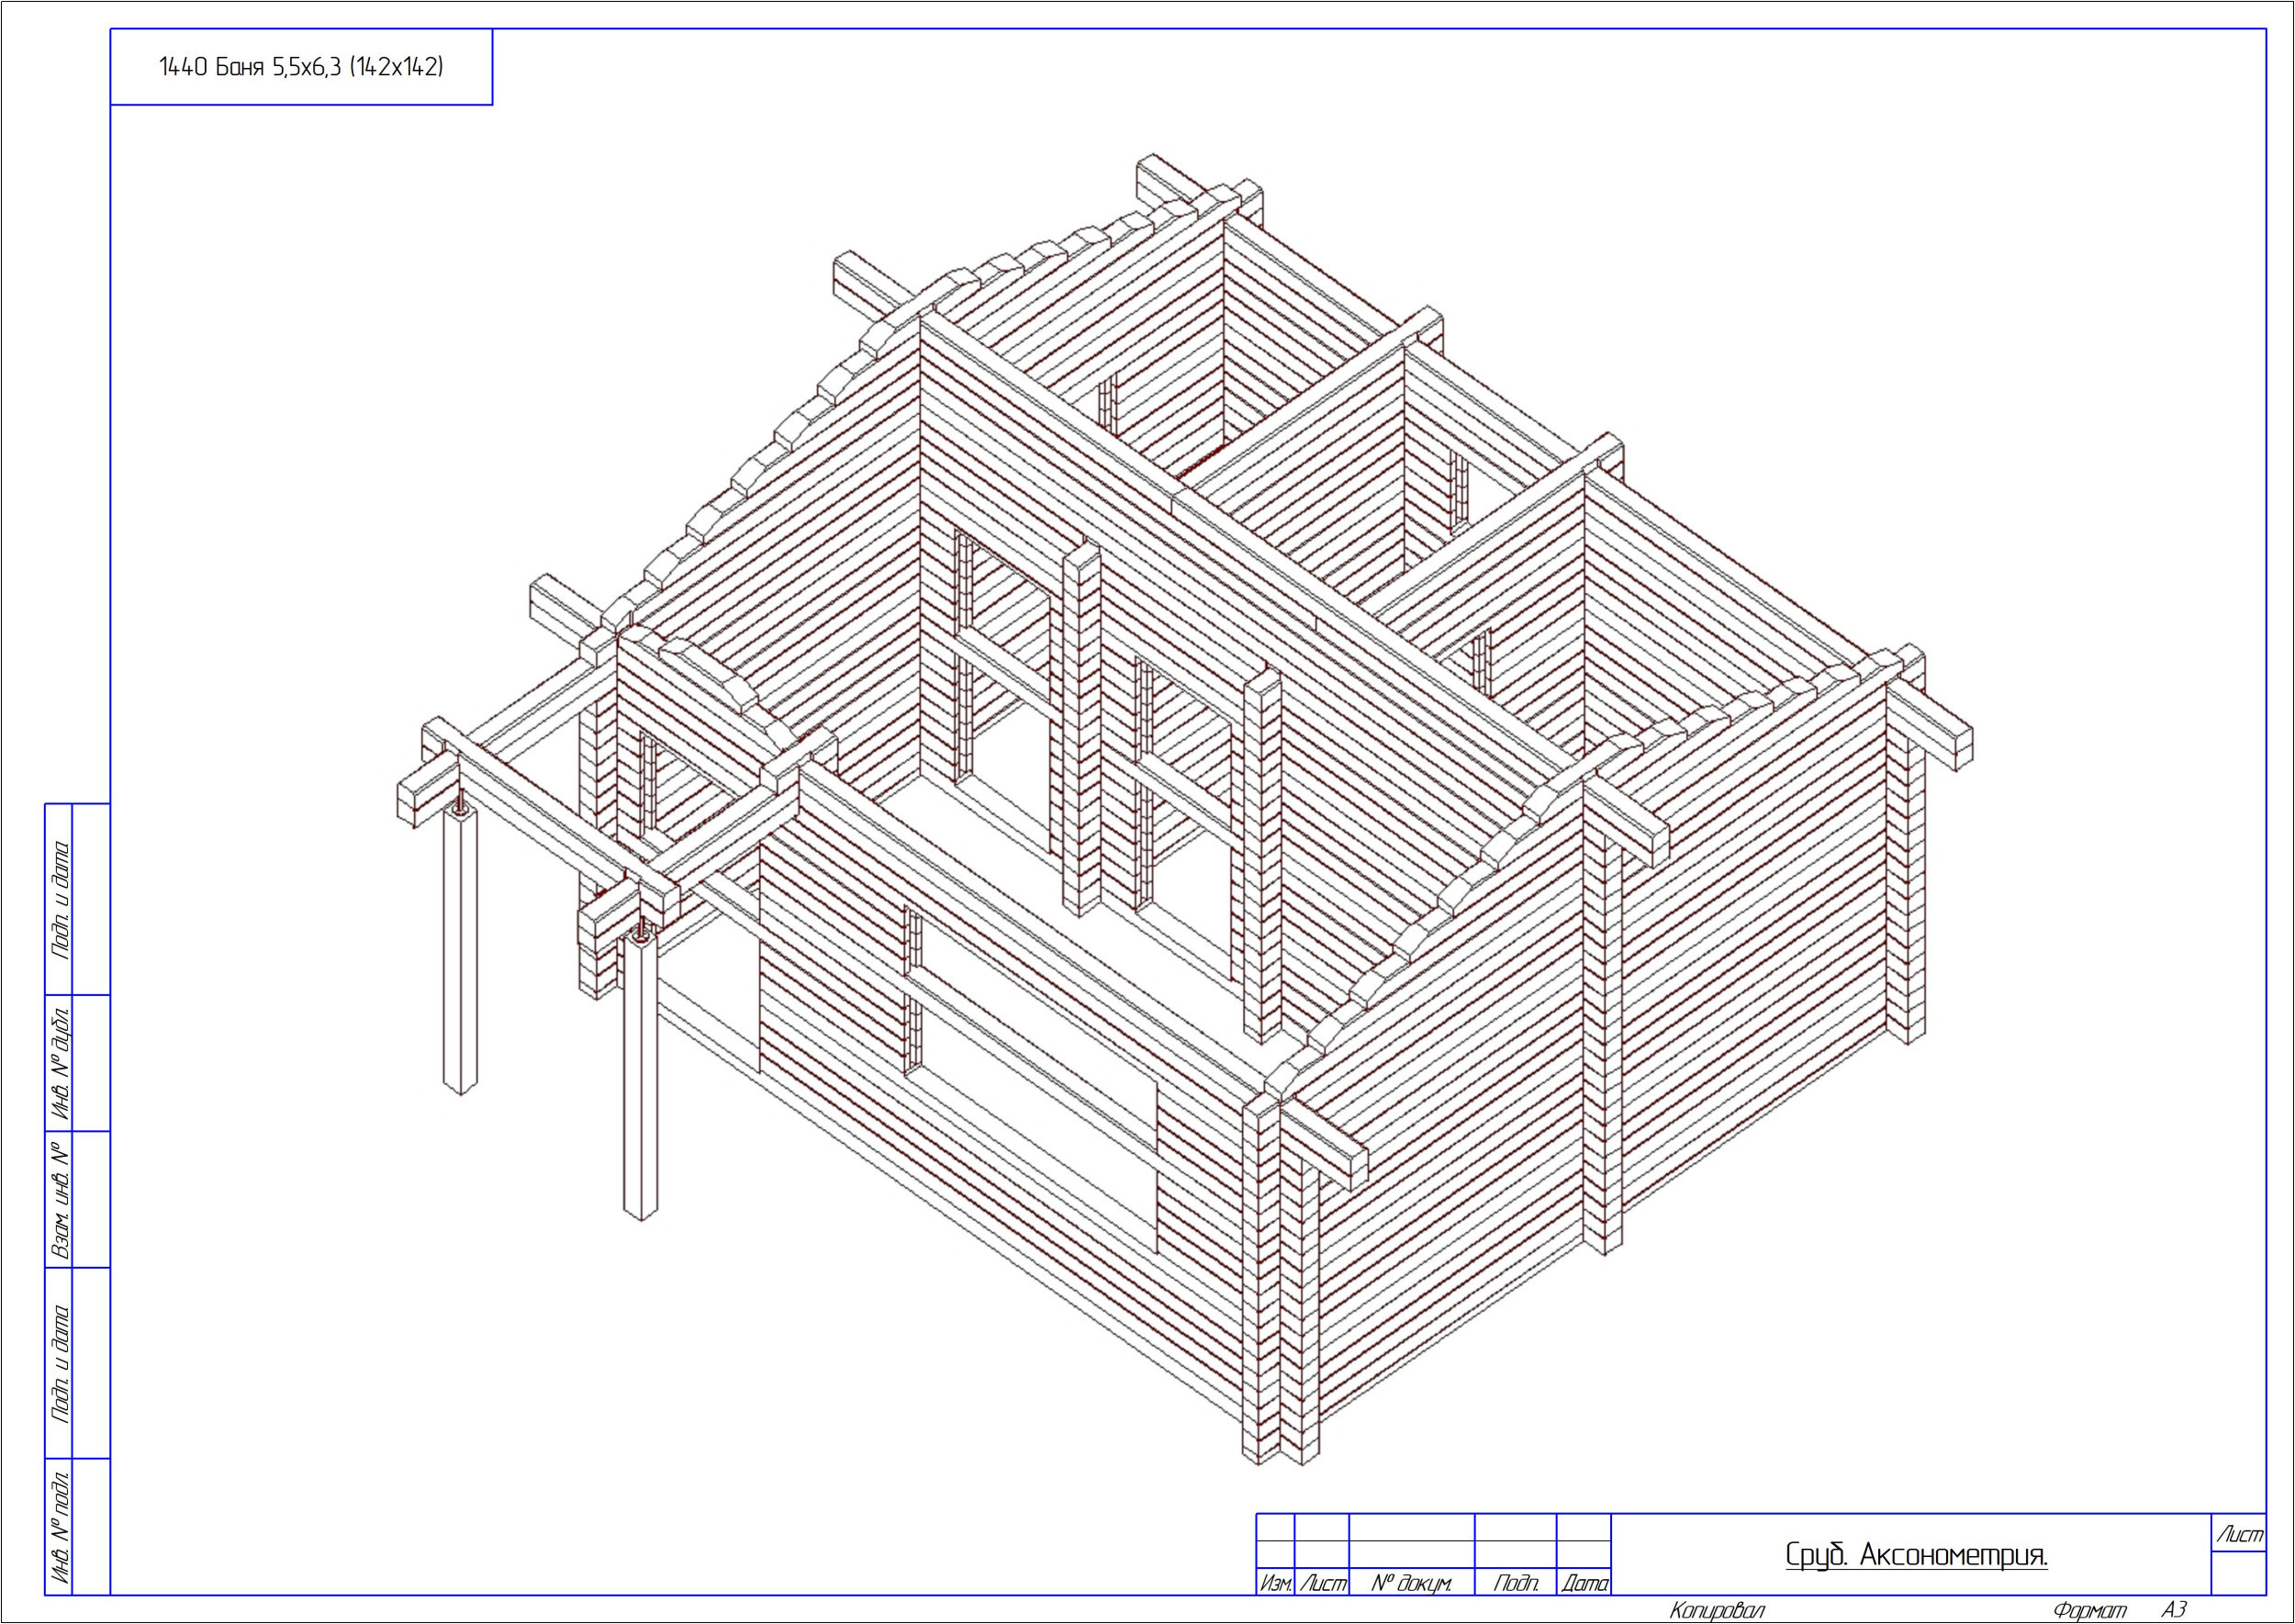Click the nearest front corner of the log house
Screen dimensions: 2295x1624
(1280, 1280)
